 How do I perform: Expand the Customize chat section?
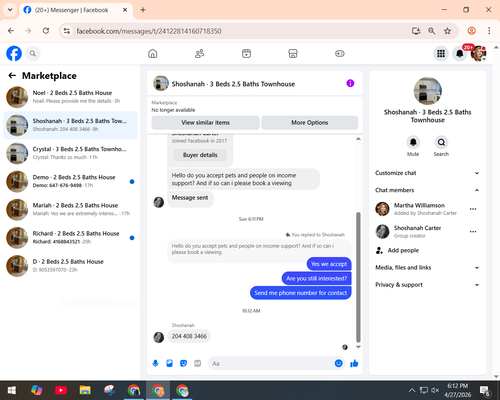(428, 173)
